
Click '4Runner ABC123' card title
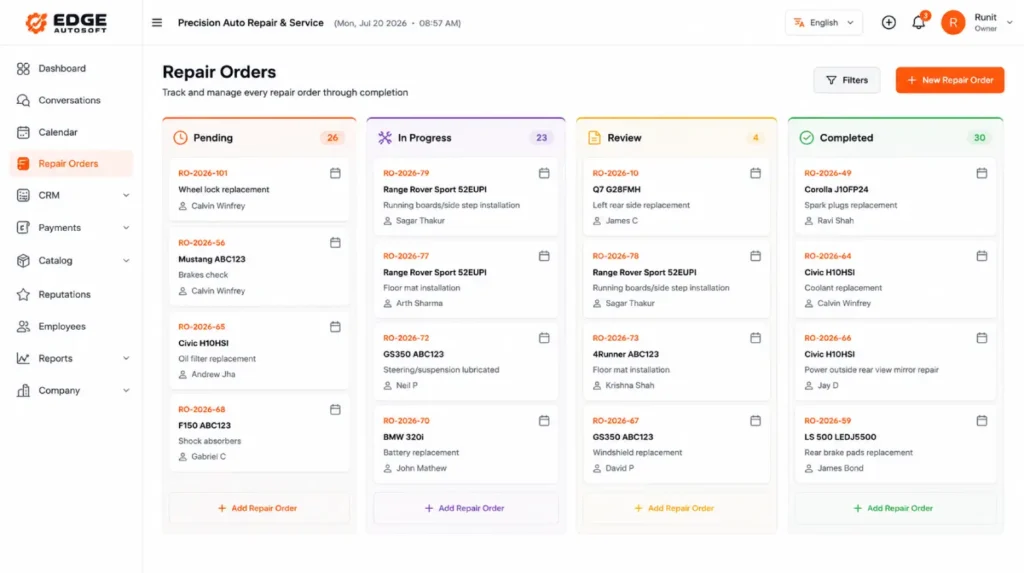[625, 354]
